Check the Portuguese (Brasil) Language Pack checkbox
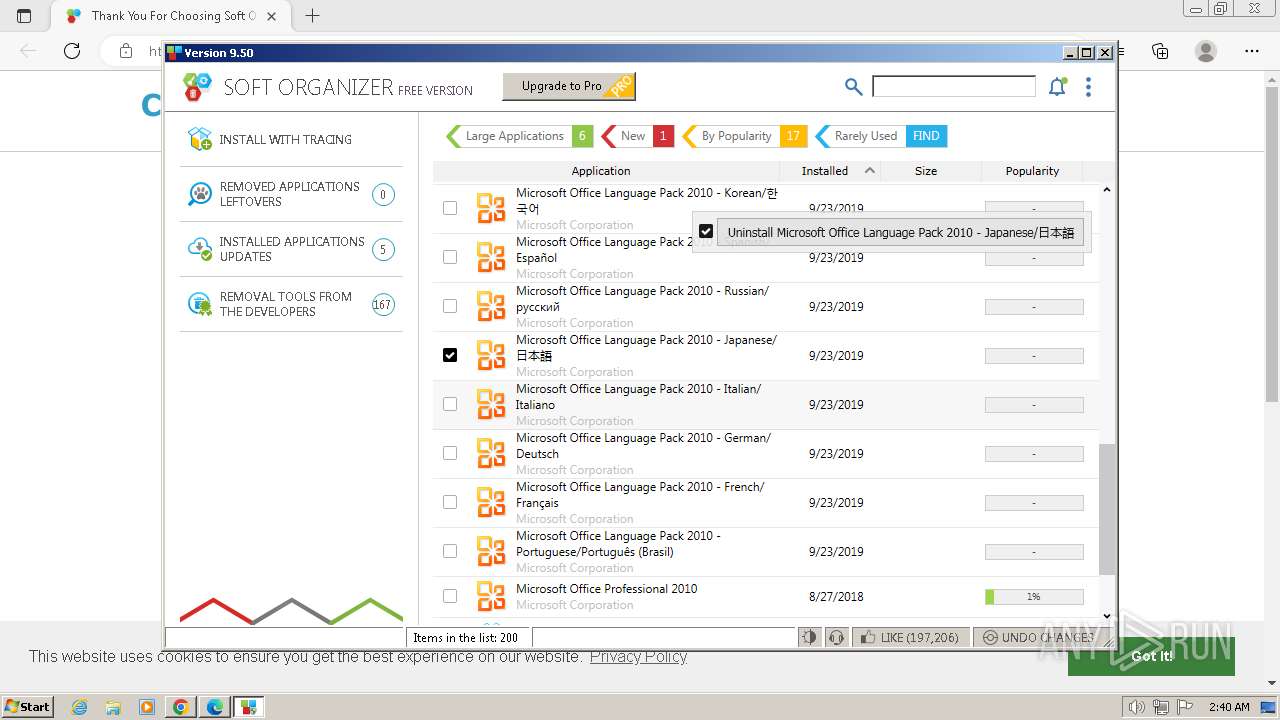Viewport: 1280px width, 720px height. click(450, 551)
